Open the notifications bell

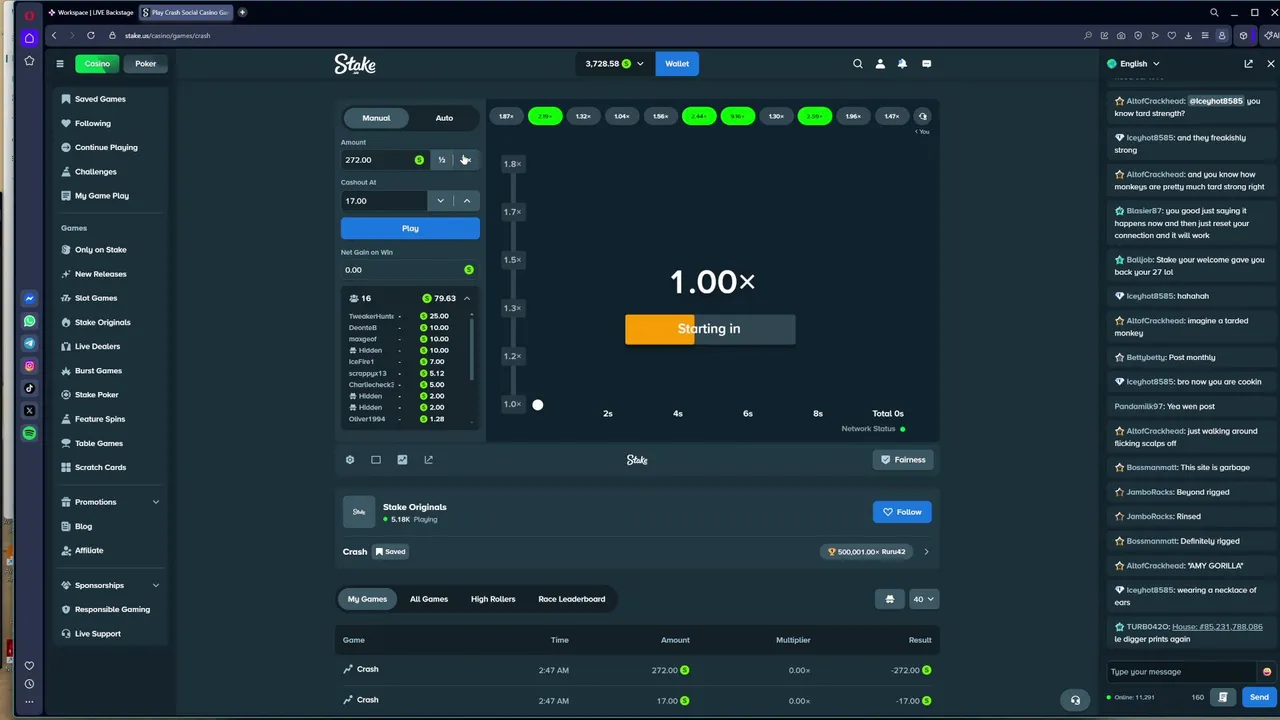[902, 64]
